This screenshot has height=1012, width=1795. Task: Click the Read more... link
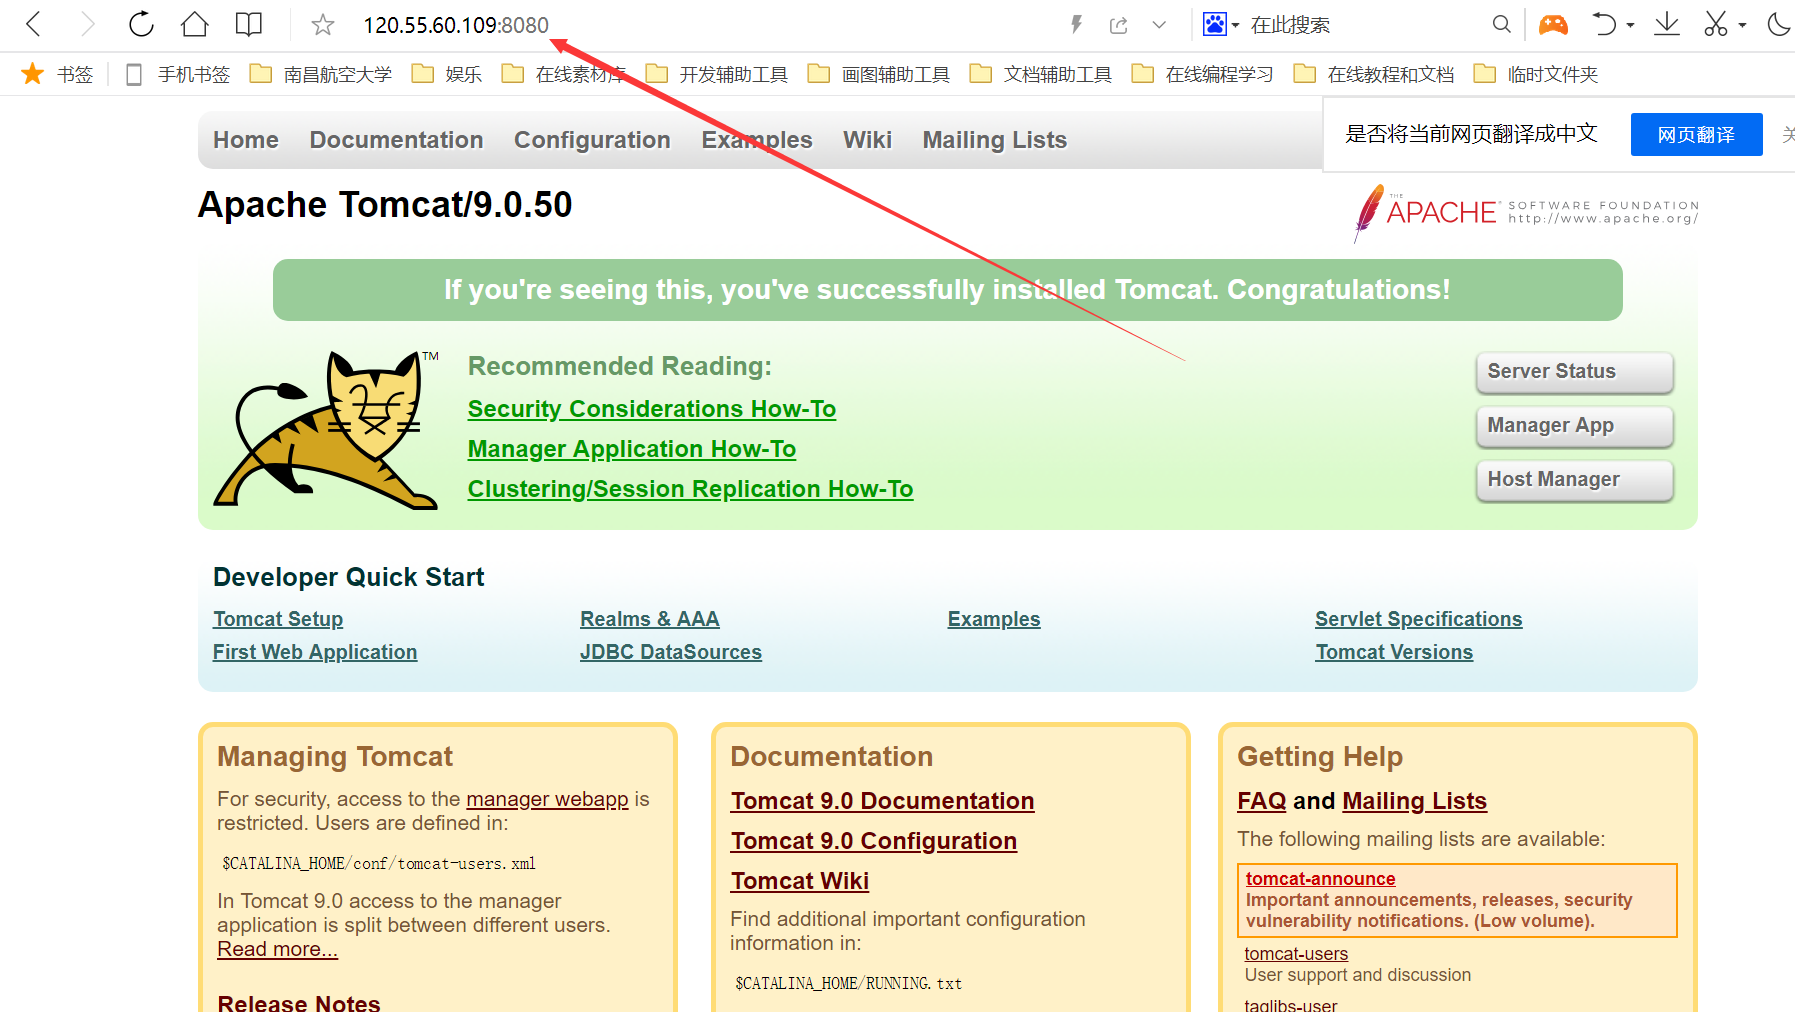pyautogui.click(x=278, y=949)
